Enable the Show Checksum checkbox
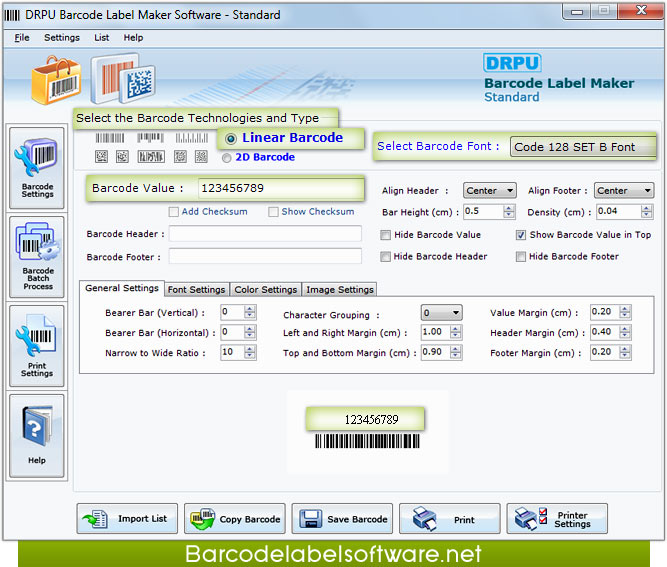 pyautogui.click(x=274, y=212)
